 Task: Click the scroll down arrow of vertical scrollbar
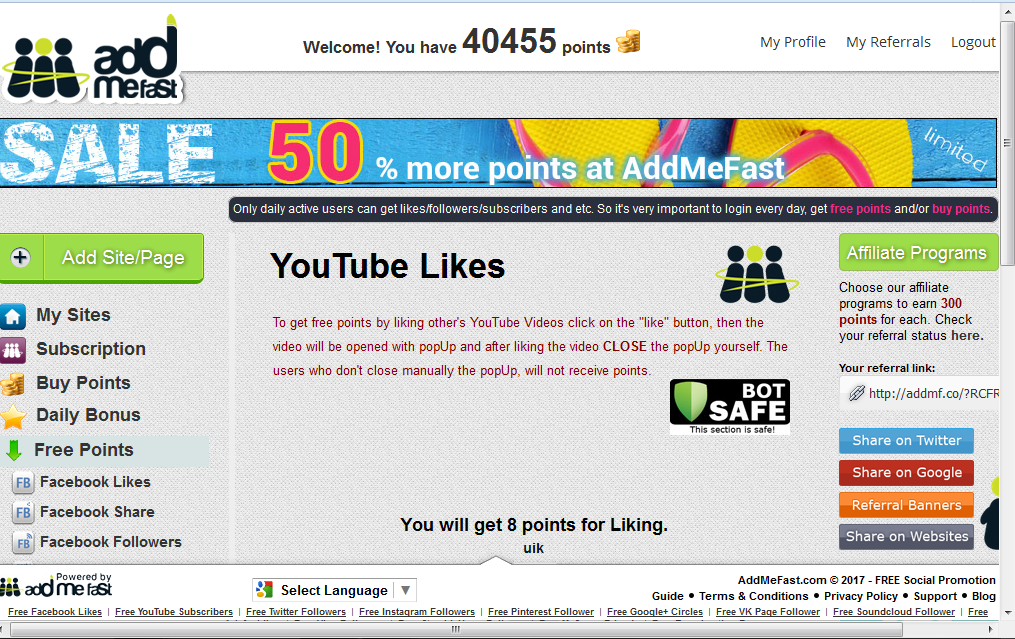tap(1007, 612)
